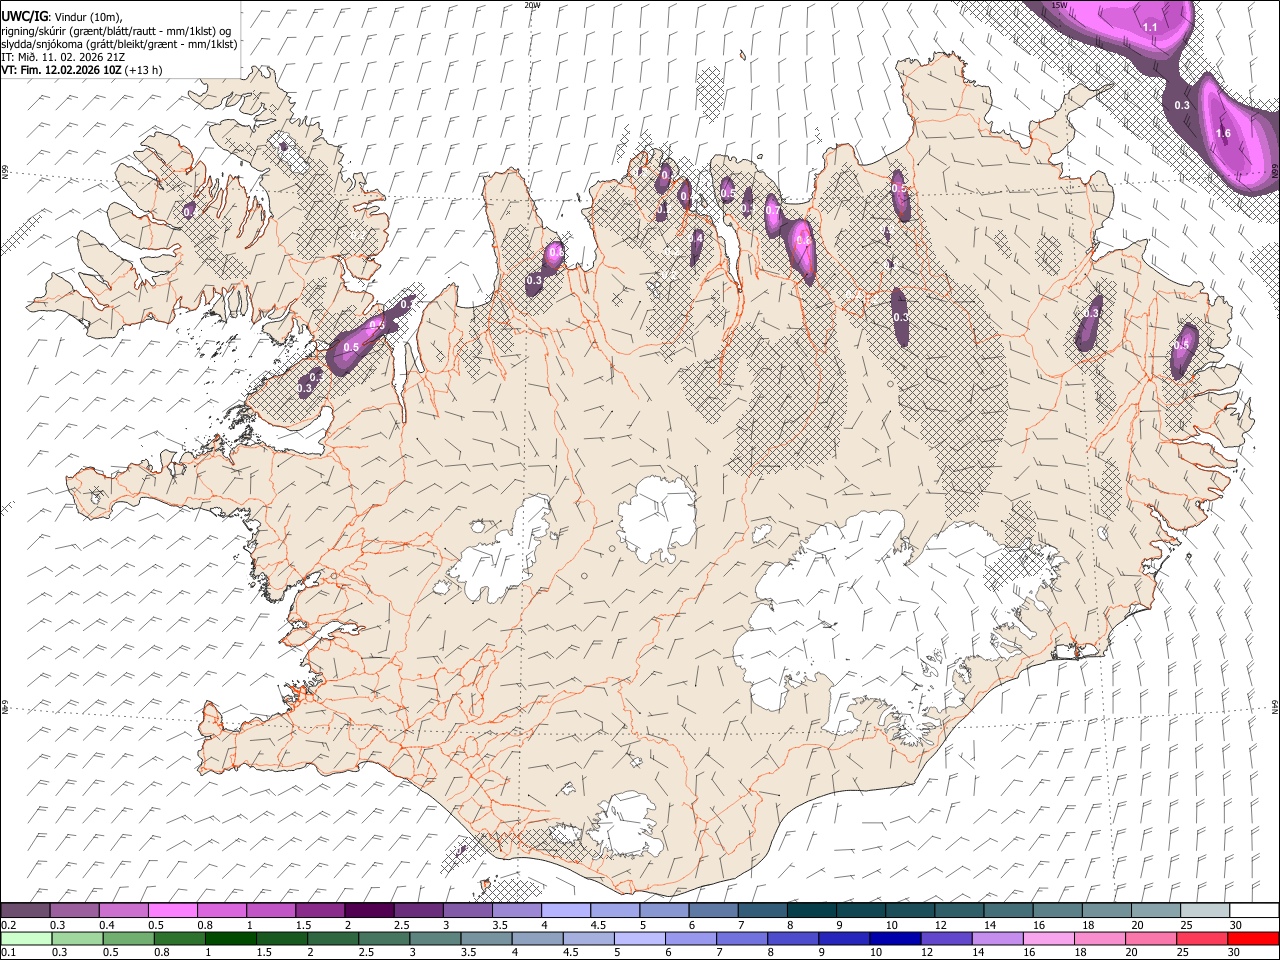The height and width of the screenshot is (960, 1280).
Task: Pick the red 30 swatch in bottom legend row
Action: click(x=1252, y=938)
